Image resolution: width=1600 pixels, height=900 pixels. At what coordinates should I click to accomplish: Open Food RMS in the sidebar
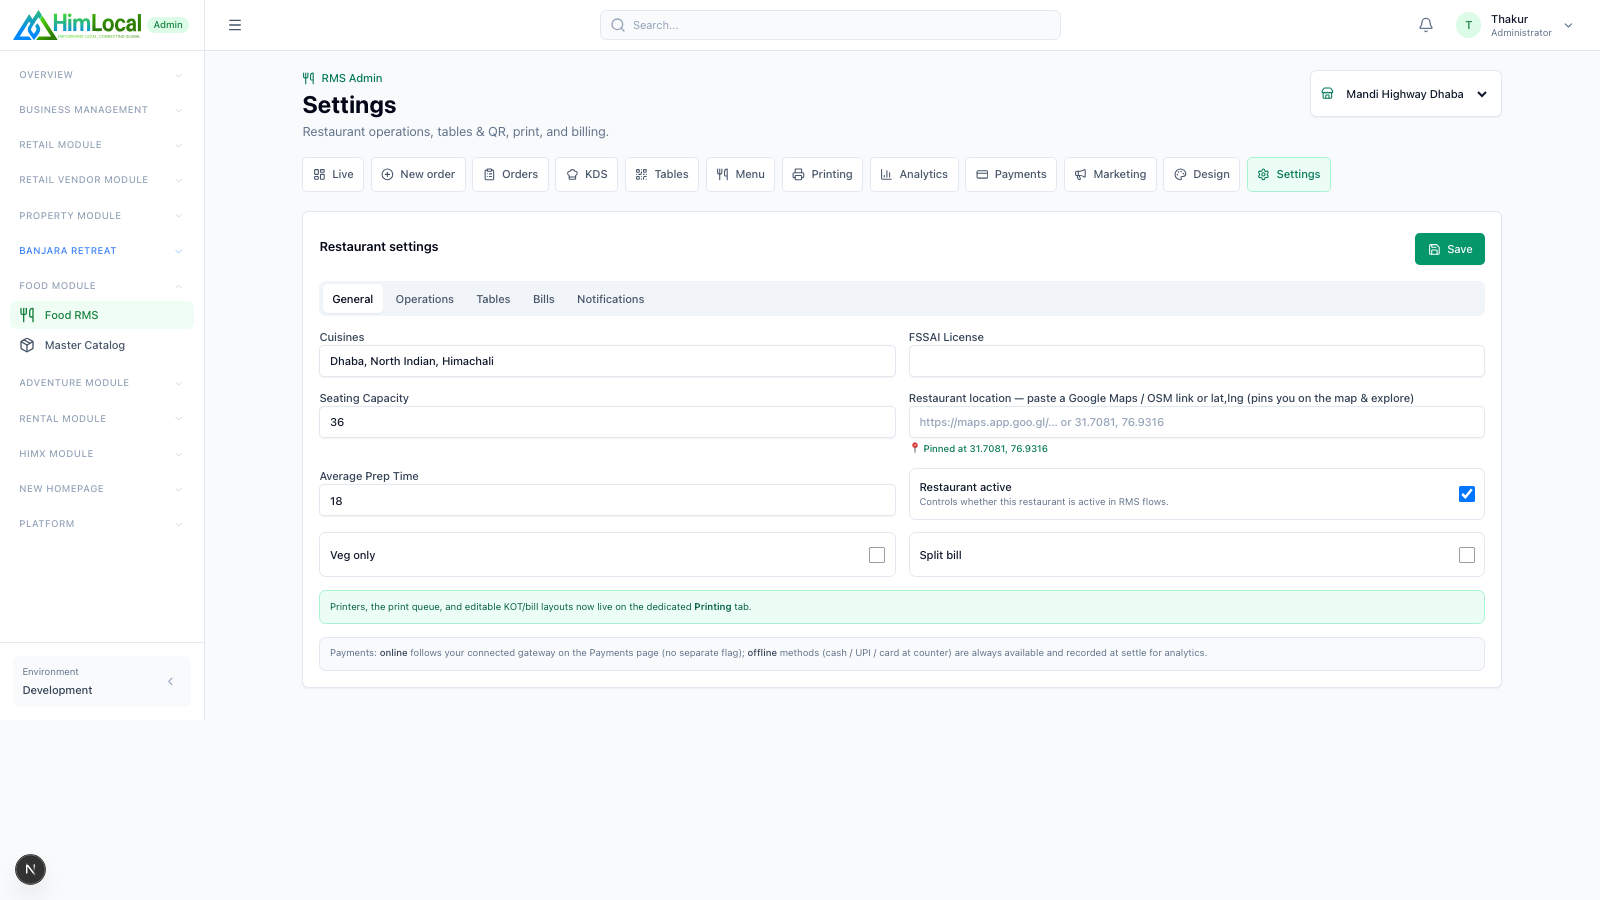click(x=101, y=315)
